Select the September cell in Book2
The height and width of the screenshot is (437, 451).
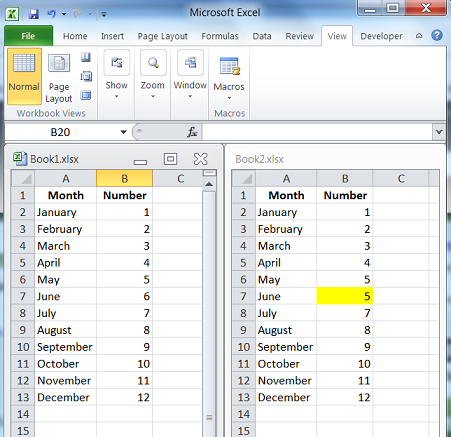click(286, 347)
